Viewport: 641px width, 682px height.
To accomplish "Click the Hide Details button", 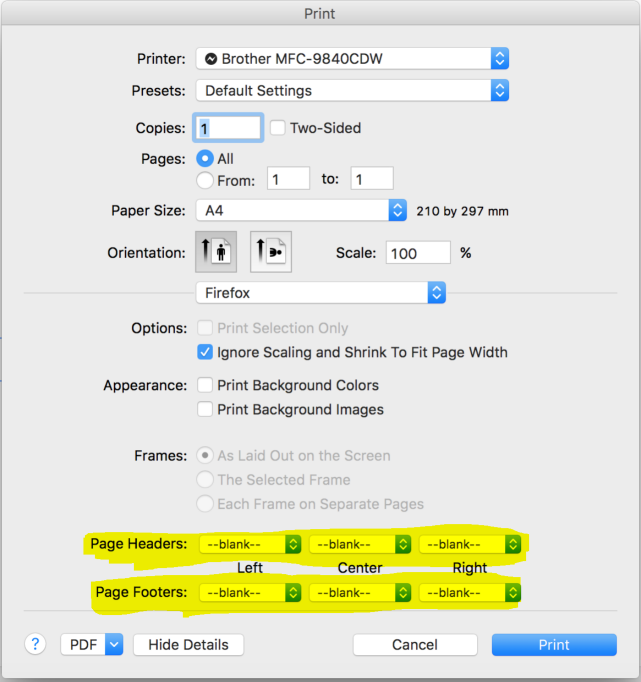I will coord(188,644).
